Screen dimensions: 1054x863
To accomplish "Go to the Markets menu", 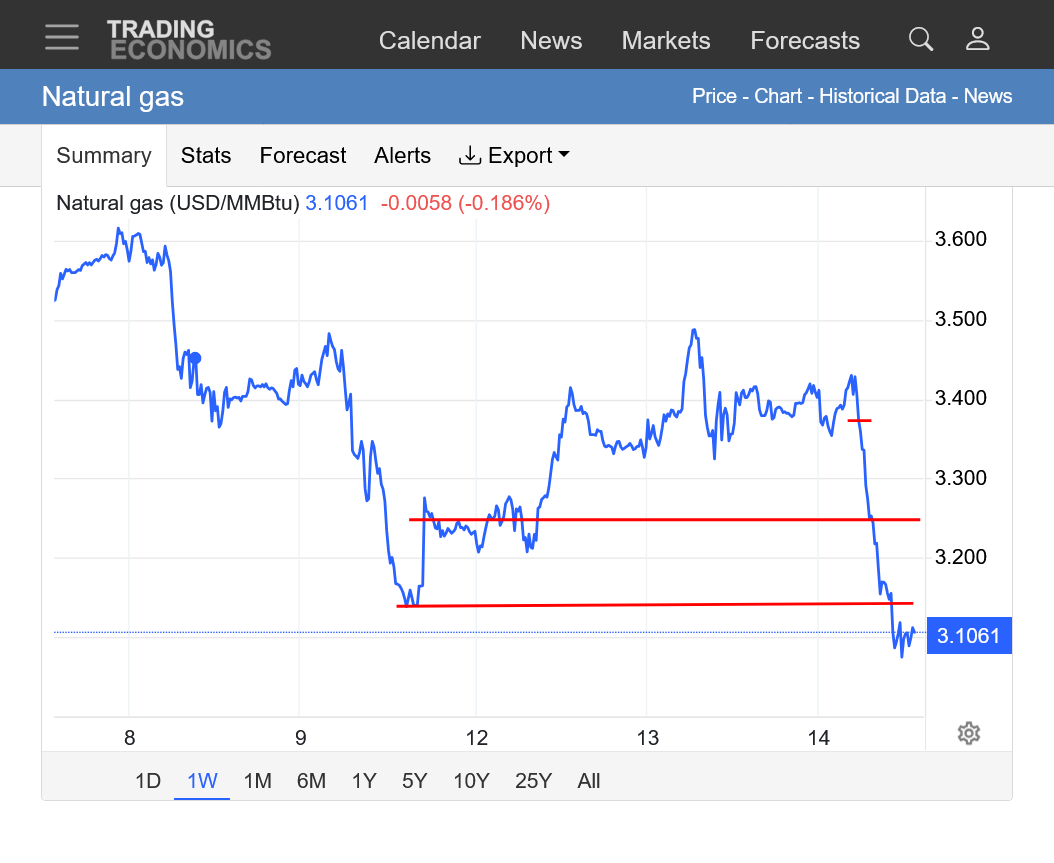I will [666, 41].
